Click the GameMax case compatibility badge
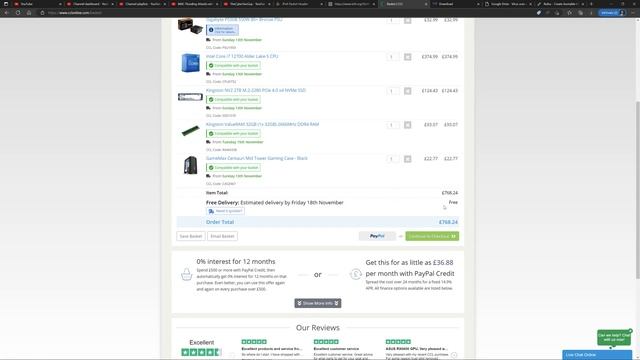This screenshot has width=640, height=360. [233, 167]
